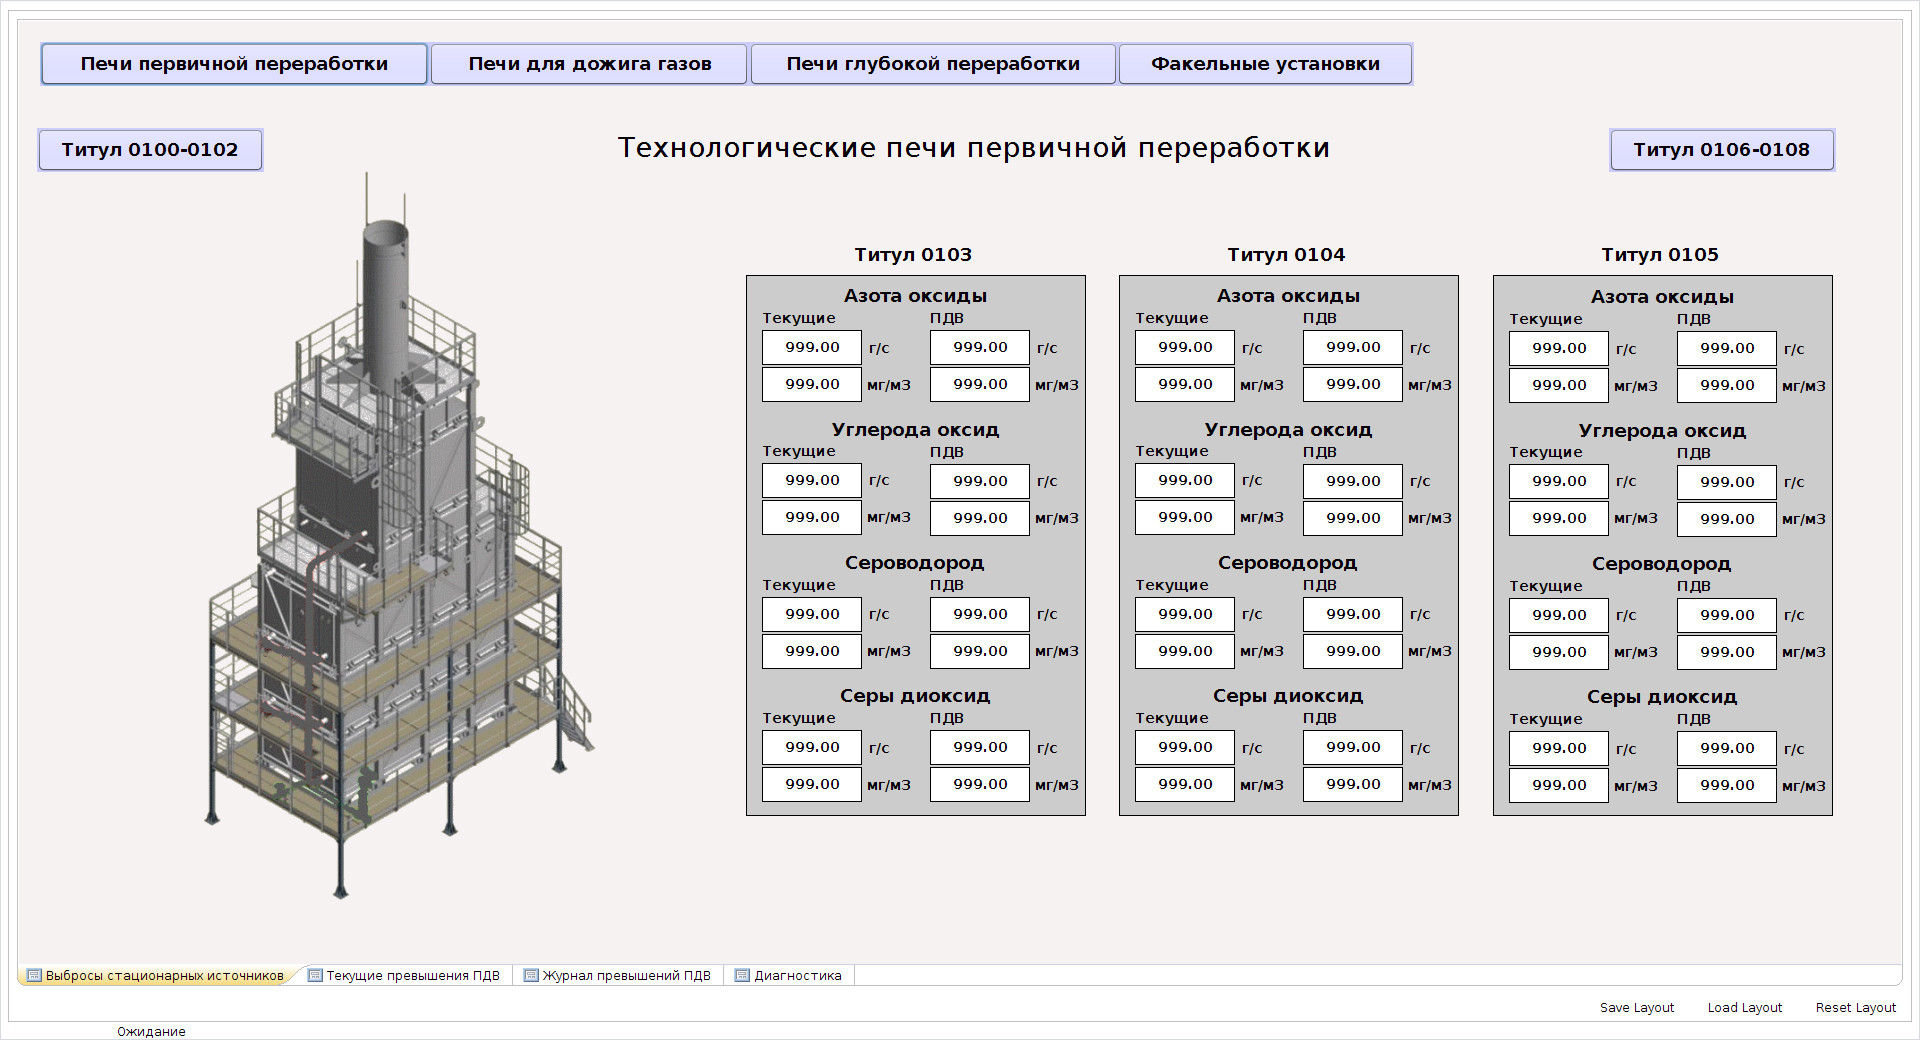
Task: Switch to Диагностика tab
Action: click(789, 975)
